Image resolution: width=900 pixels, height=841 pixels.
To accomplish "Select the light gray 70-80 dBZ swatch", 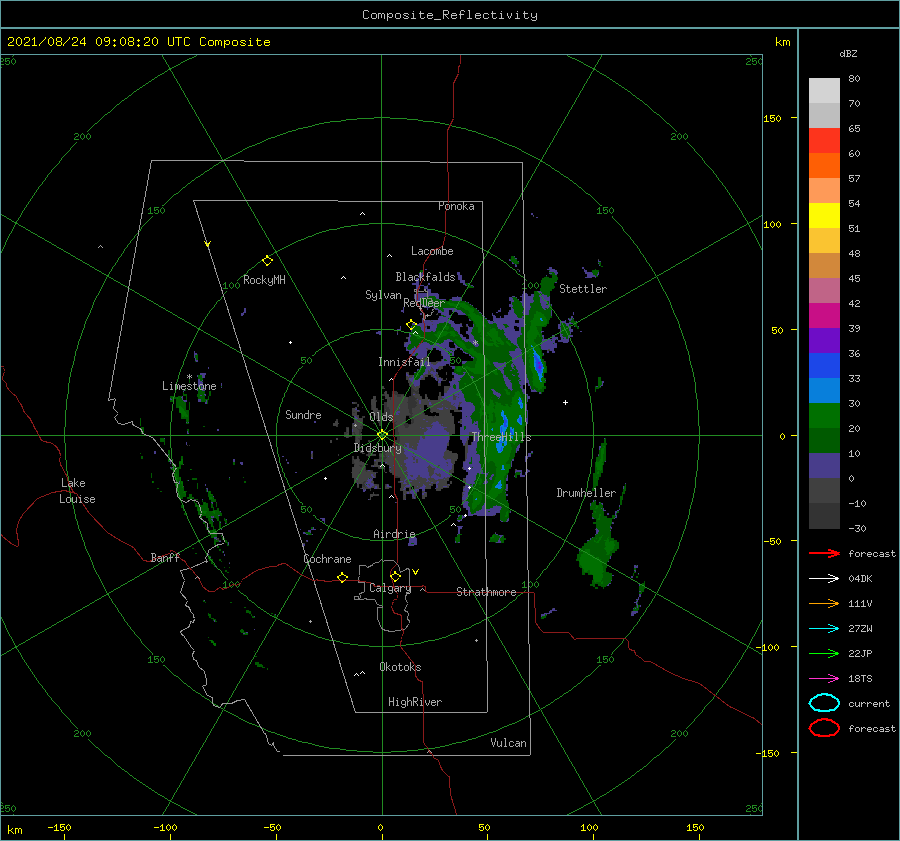I will pyautogui.click(x=824, y=91).
